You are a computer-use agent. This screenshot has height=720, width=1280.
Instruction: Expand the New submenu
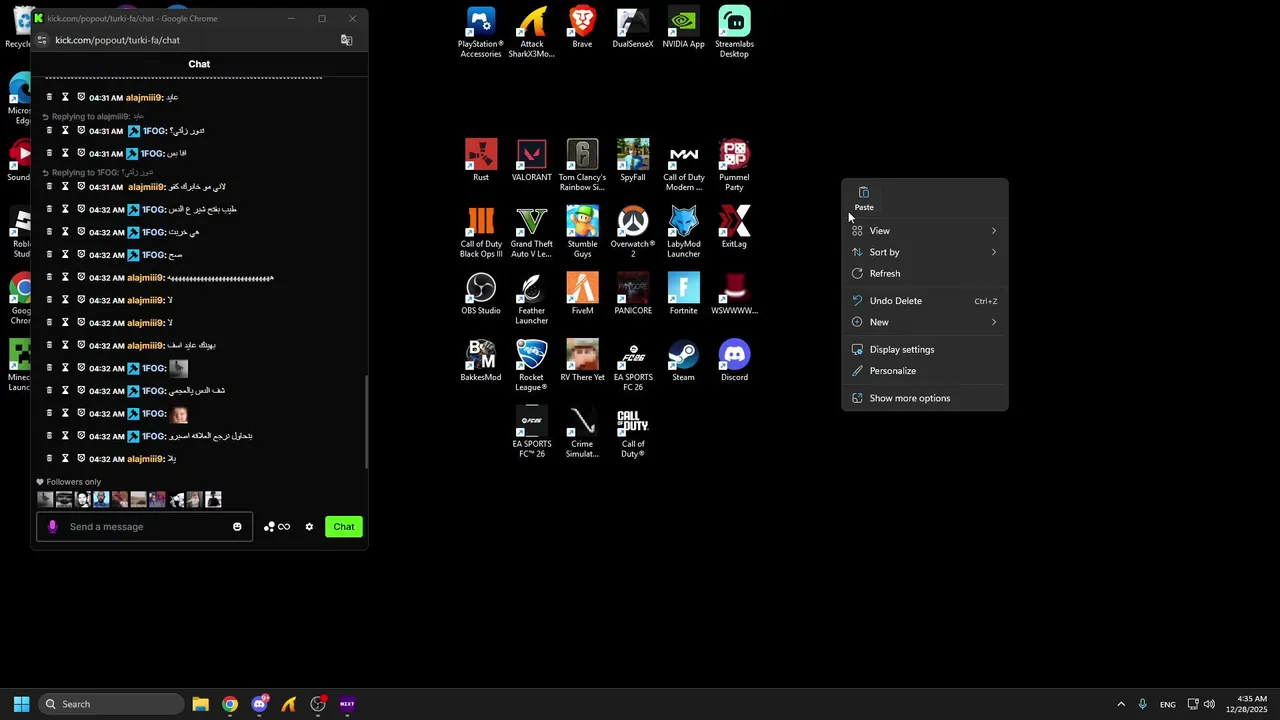coord(925,322)
